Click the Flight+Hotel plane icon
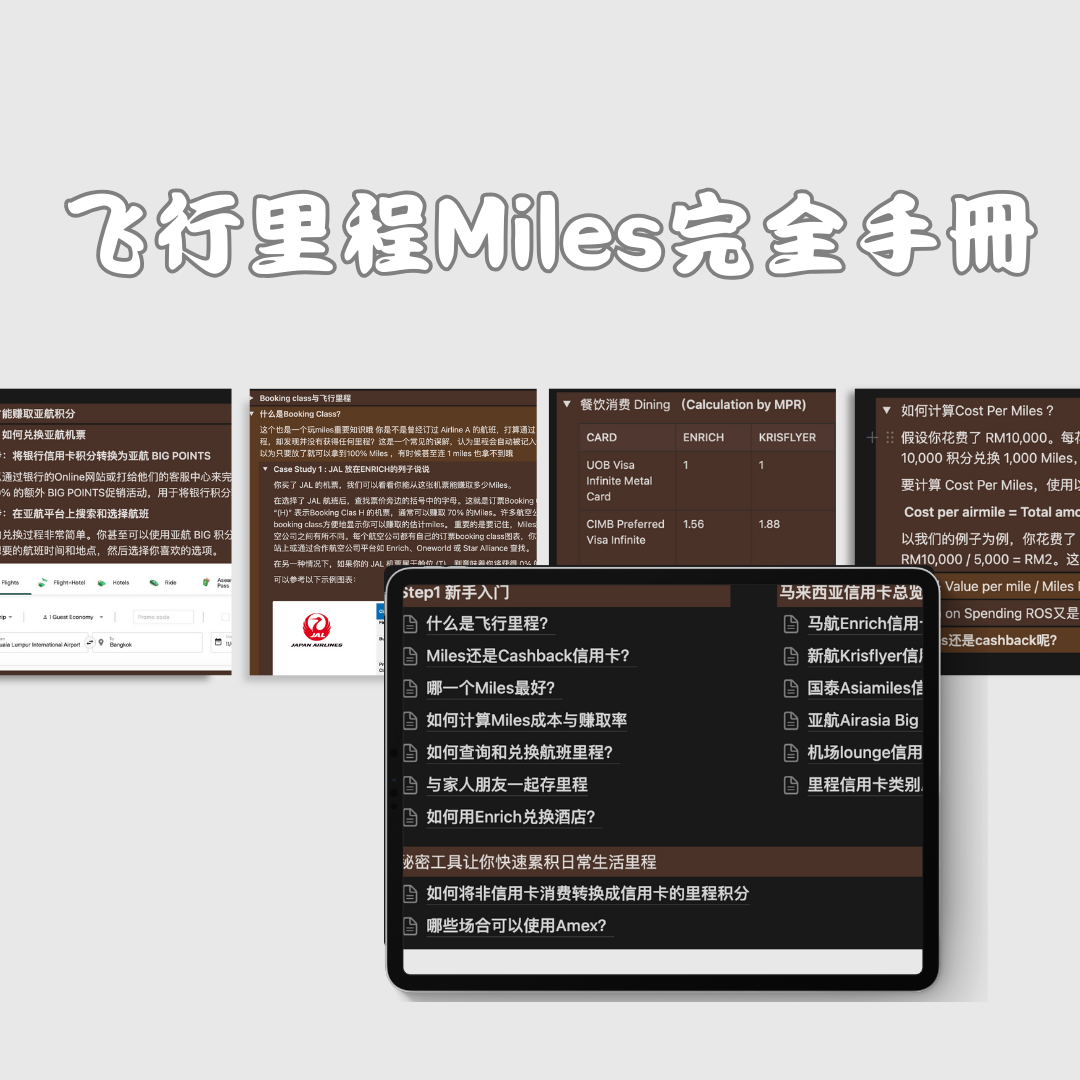Viewport: 1080px width, 1080px height. coord(43,583)
